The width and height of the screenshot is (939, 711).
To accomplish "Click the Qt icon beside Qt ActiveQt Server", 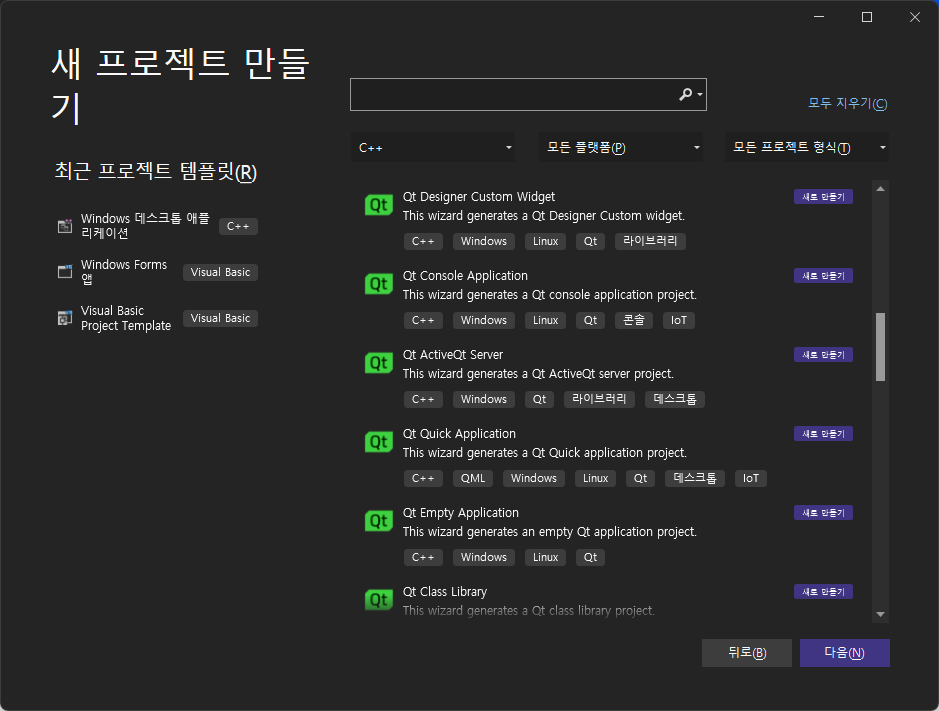I will [378, 363].
